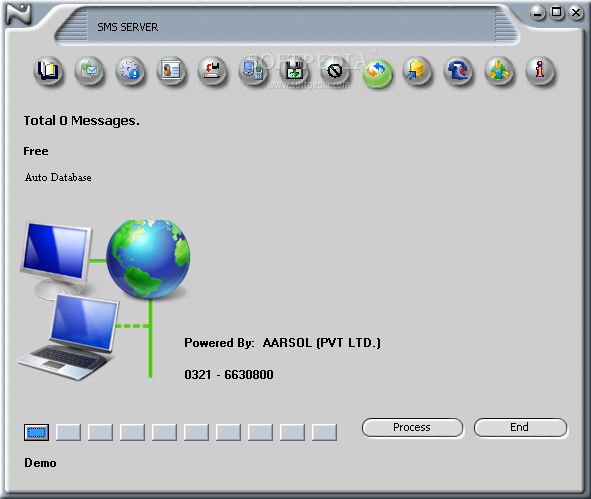591x499 pixels.
Task: Click the green refresh arrows icon
Action: click(377, 73)
